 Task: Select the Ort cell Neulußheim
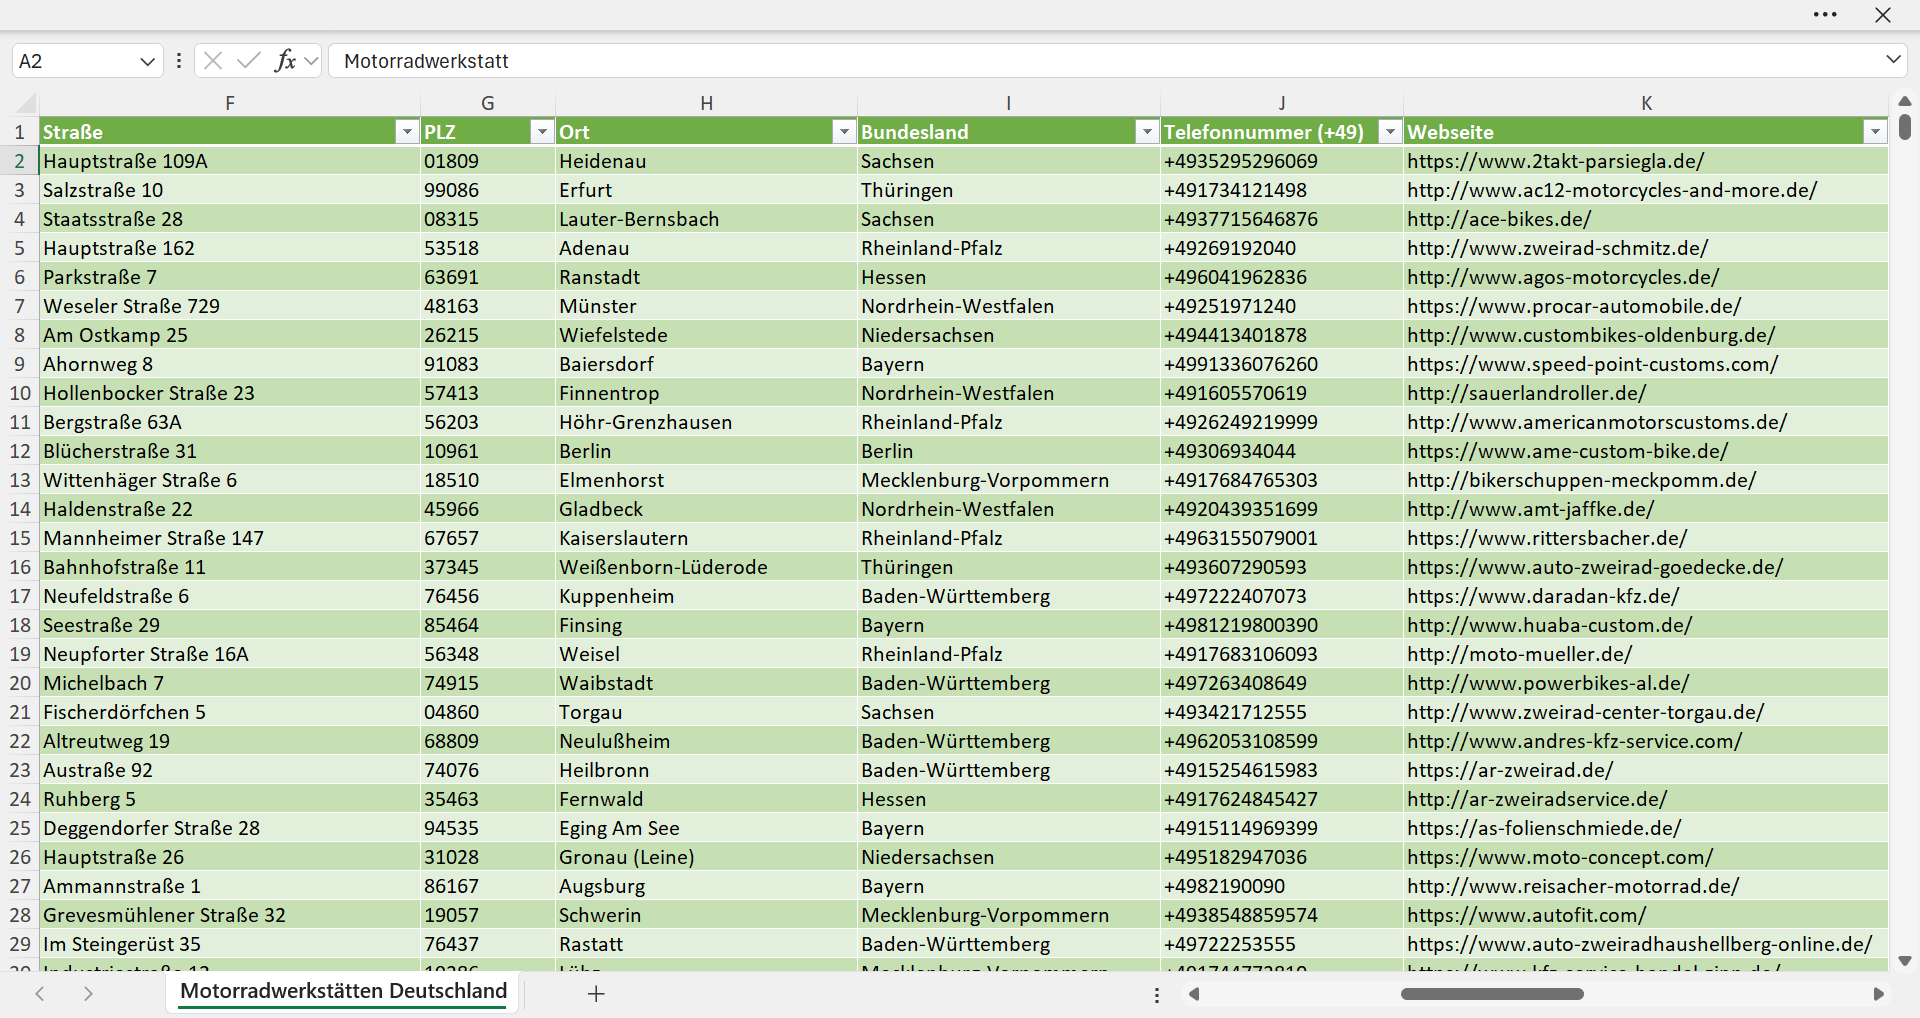coord(706,741)
